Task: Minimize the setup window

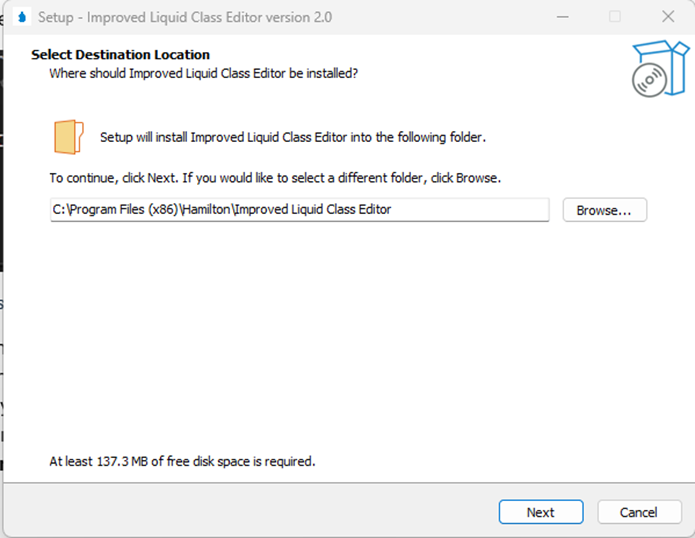Action: click(x=562, y=17)
